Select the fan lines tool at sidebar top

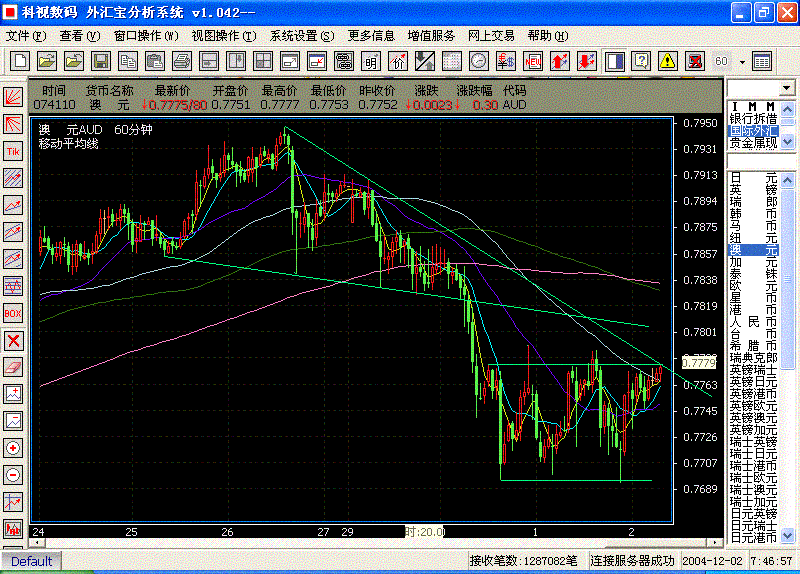click(13, 97)
